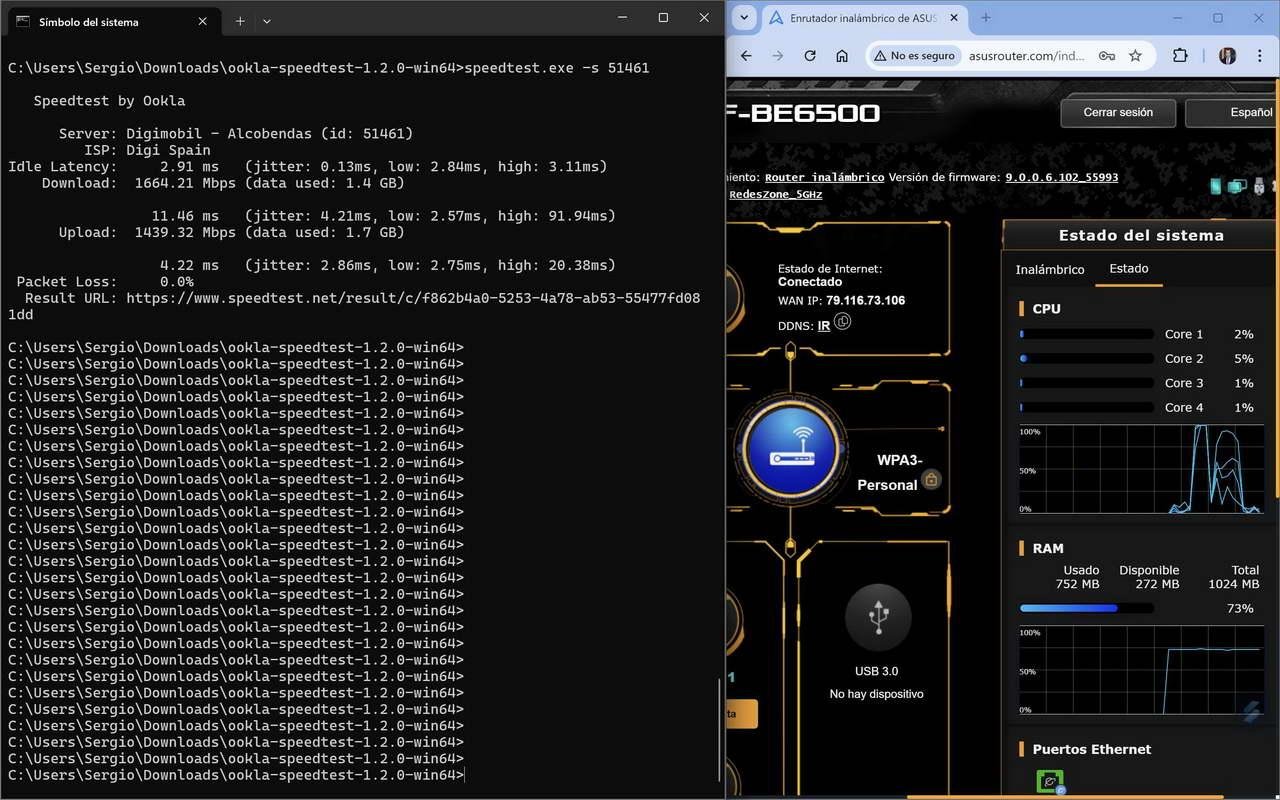This screenshot has width=1280, height=800.
Task: Close the Enrutador inalámbrico de ASUS tab
Action: (952, 18)
